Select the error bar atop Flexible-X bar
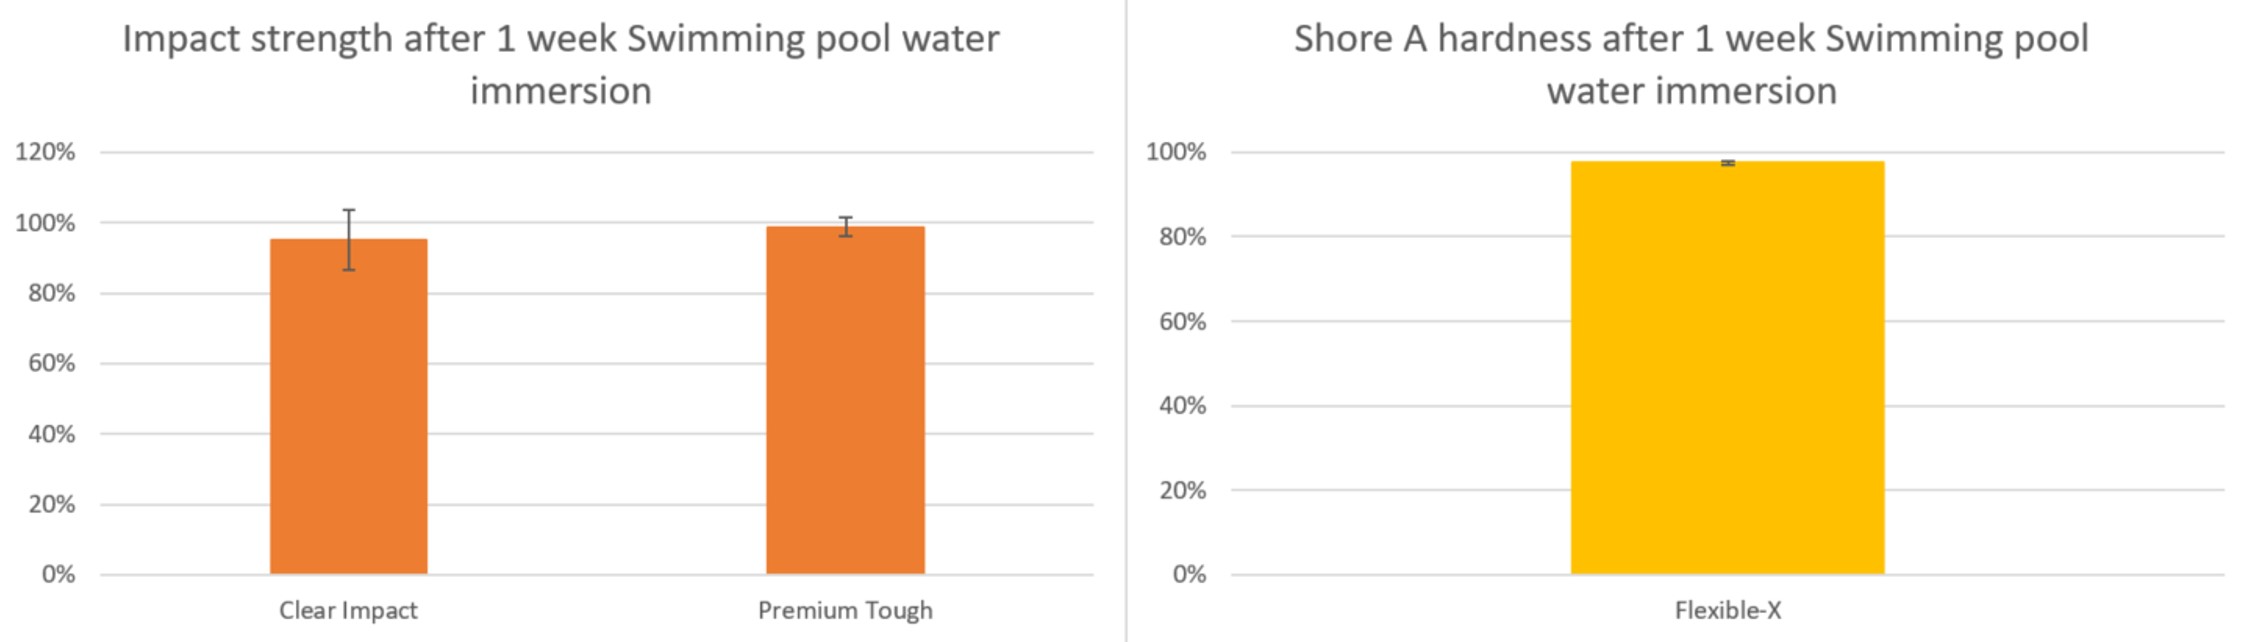Image resolution: width=2254 pixels, height=642 pixels. [x=1728, y=163]
